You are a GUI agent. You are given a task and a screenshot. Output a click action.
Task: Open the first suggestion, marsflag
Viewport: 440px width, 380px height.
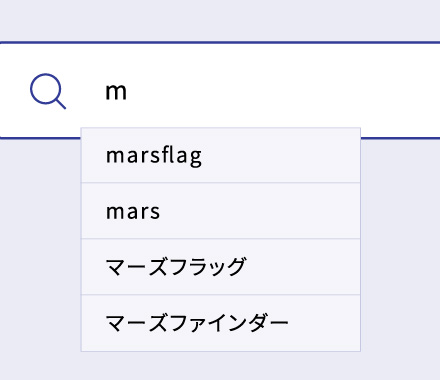click(x=221, y=155)
